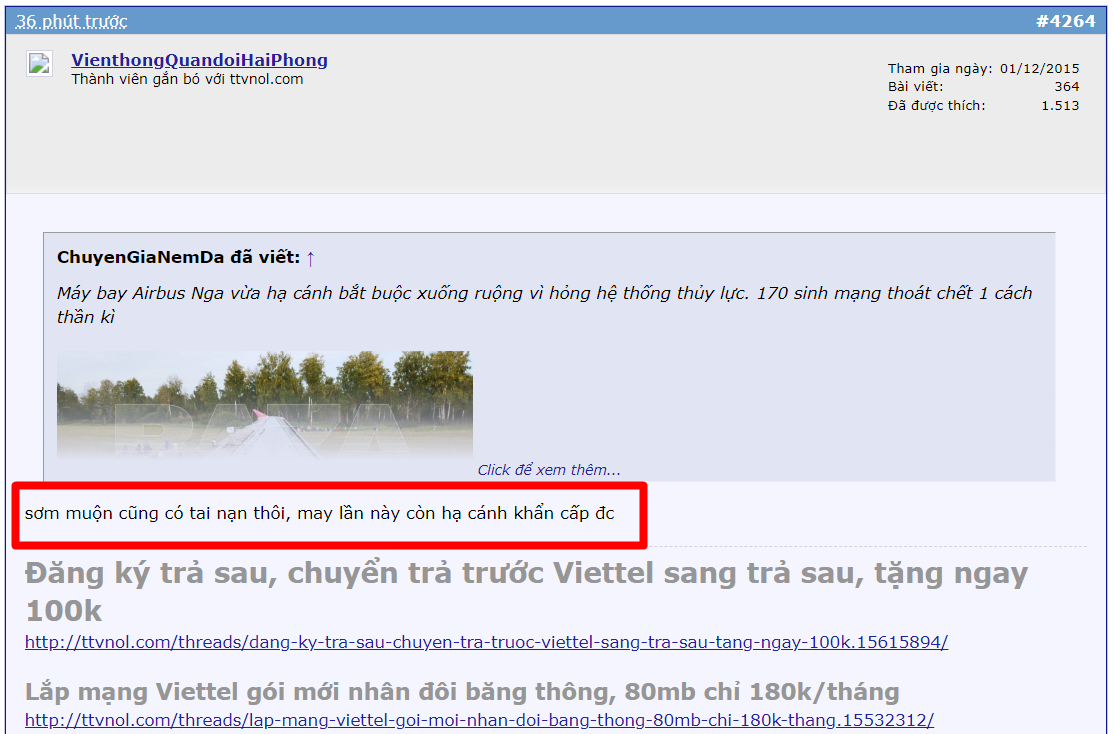Click reply text 'sớm muộn cũng có tai nạn thôi'
Image resolution: width=1114 pixels, height=734 pixels.
(156, 513)
